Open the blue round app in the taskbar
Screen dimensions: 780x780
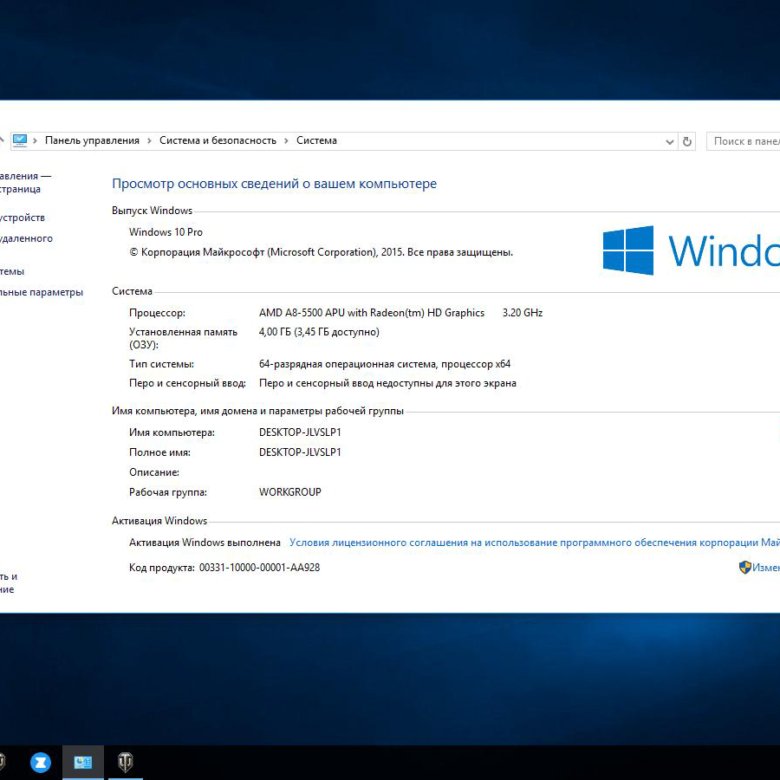click(x=40, y=762)
